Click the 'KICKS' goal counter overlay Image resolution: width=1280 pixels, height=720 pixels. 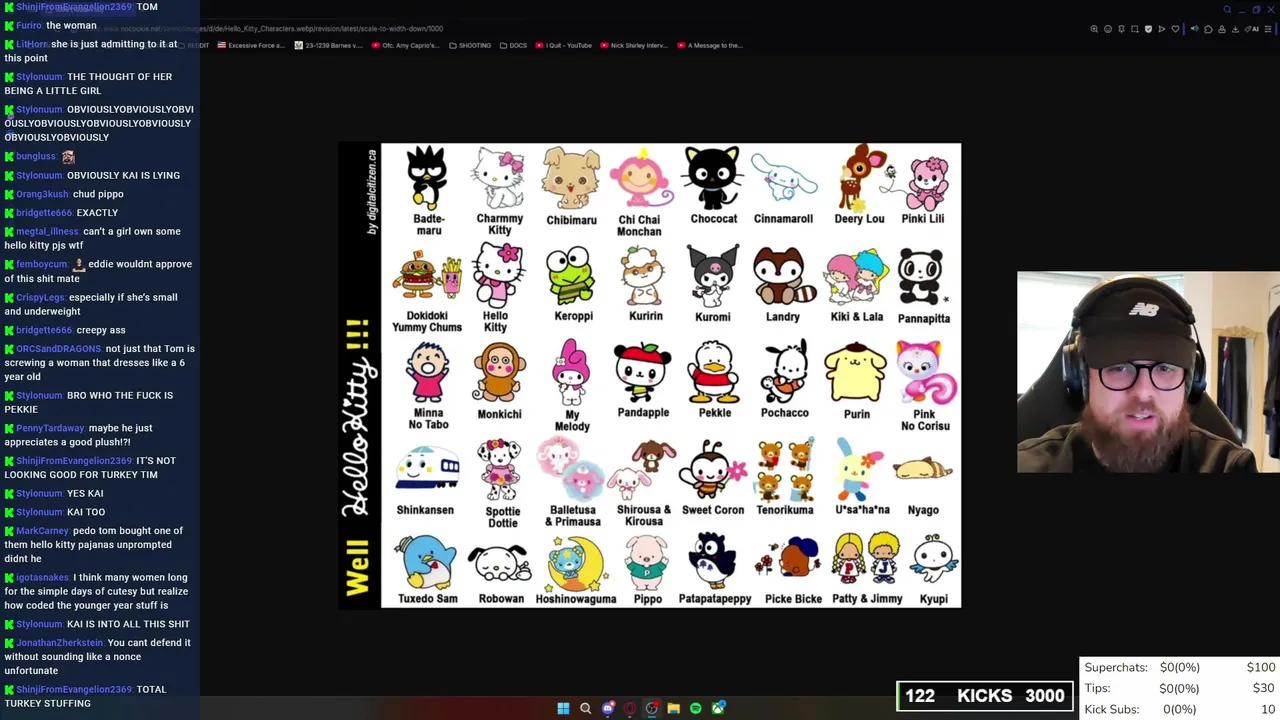tap(985, 696)
